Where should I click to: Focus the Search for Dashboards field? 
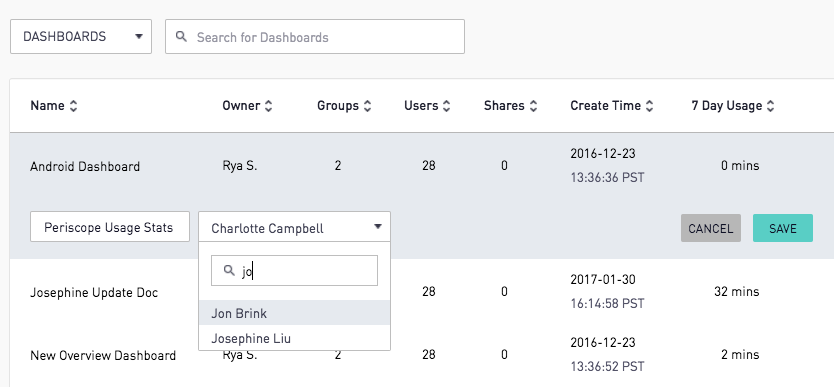(315, 37)
